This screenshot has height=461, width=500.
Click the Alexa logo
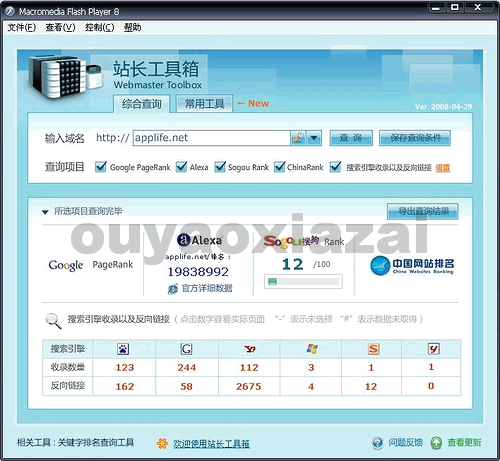tap(200, 240)
